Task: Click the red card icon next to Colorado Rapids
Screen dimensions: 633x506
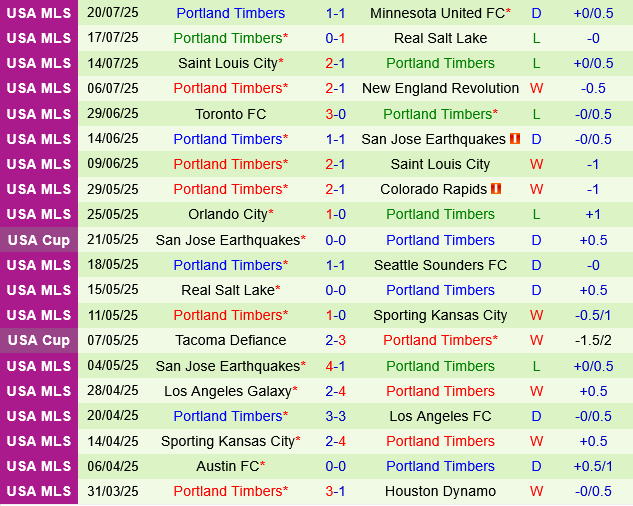Action: [x=494, y=189]
